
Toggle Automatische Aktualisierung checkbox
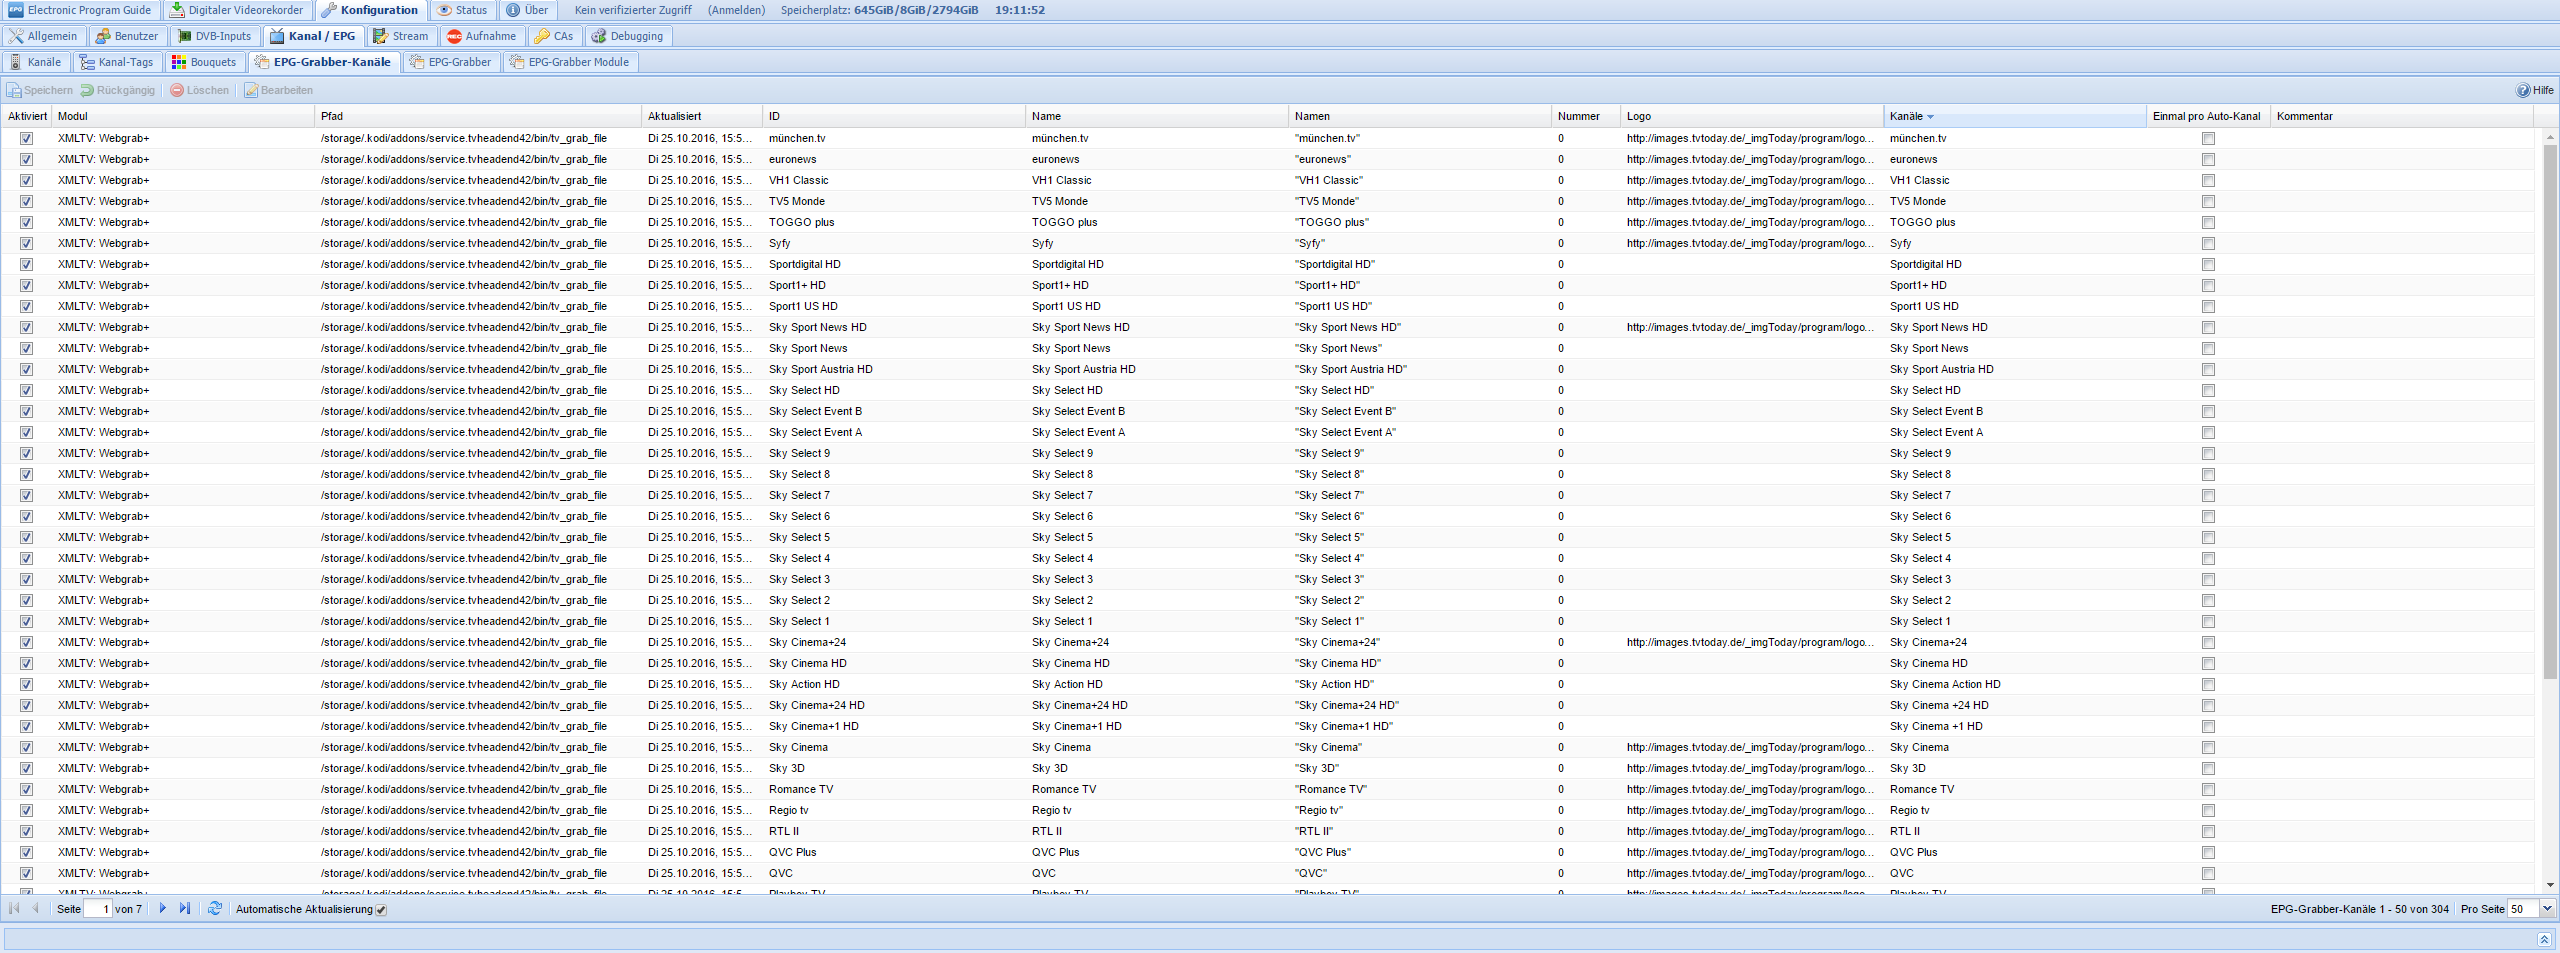(381, 910)
